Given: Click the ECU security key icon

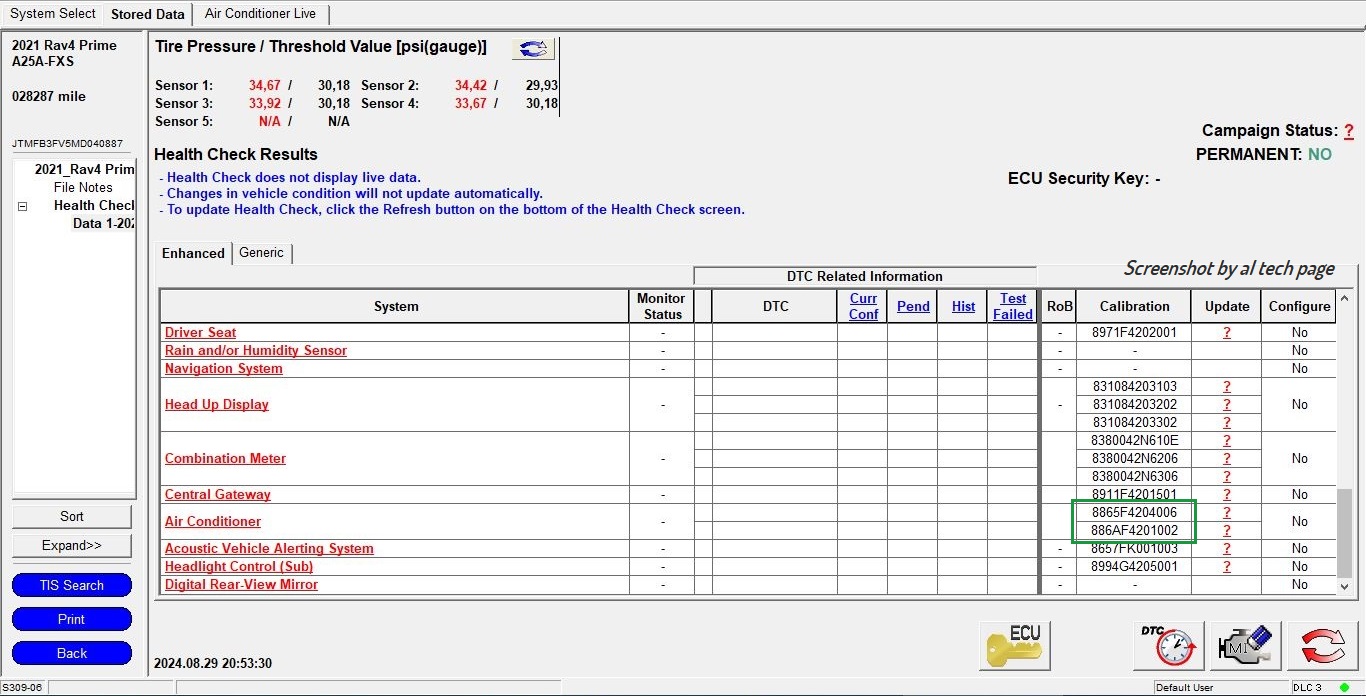Looking at the screenshot, I should (1014, 645).
